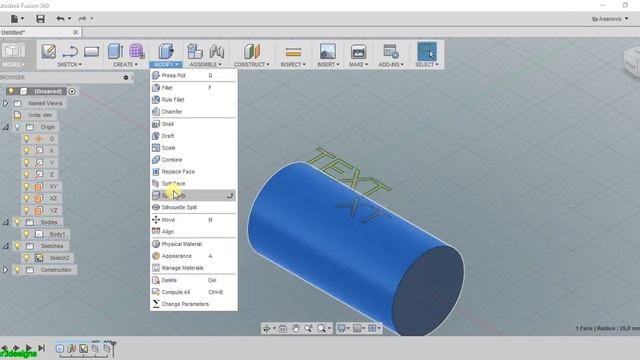The height and width of the screenshot is (360, 640).
Task: Open the CONSTRUCT dropdown menu
Action: click(252, 64)
